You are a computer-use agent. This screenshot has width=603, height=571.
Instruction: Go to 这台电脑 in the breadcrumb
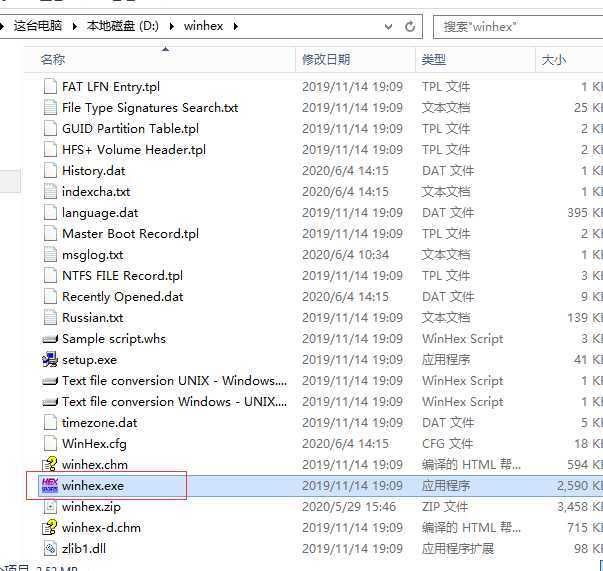point(38,26)
